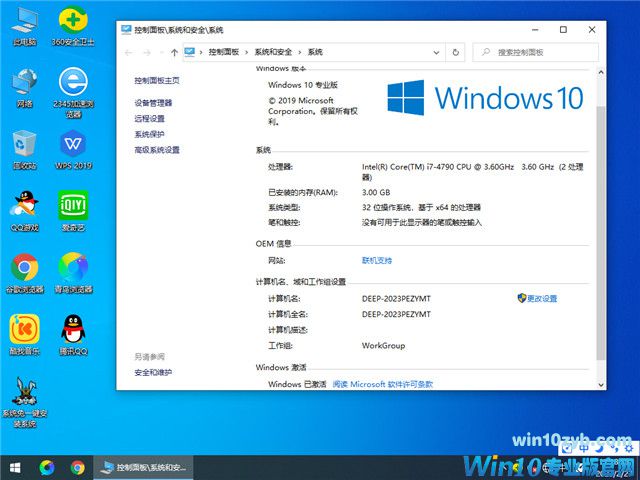The height and width of the screenshot is (480, 640).
Task: Click the vertical scrollbar in system window
Action: [600, 230]
